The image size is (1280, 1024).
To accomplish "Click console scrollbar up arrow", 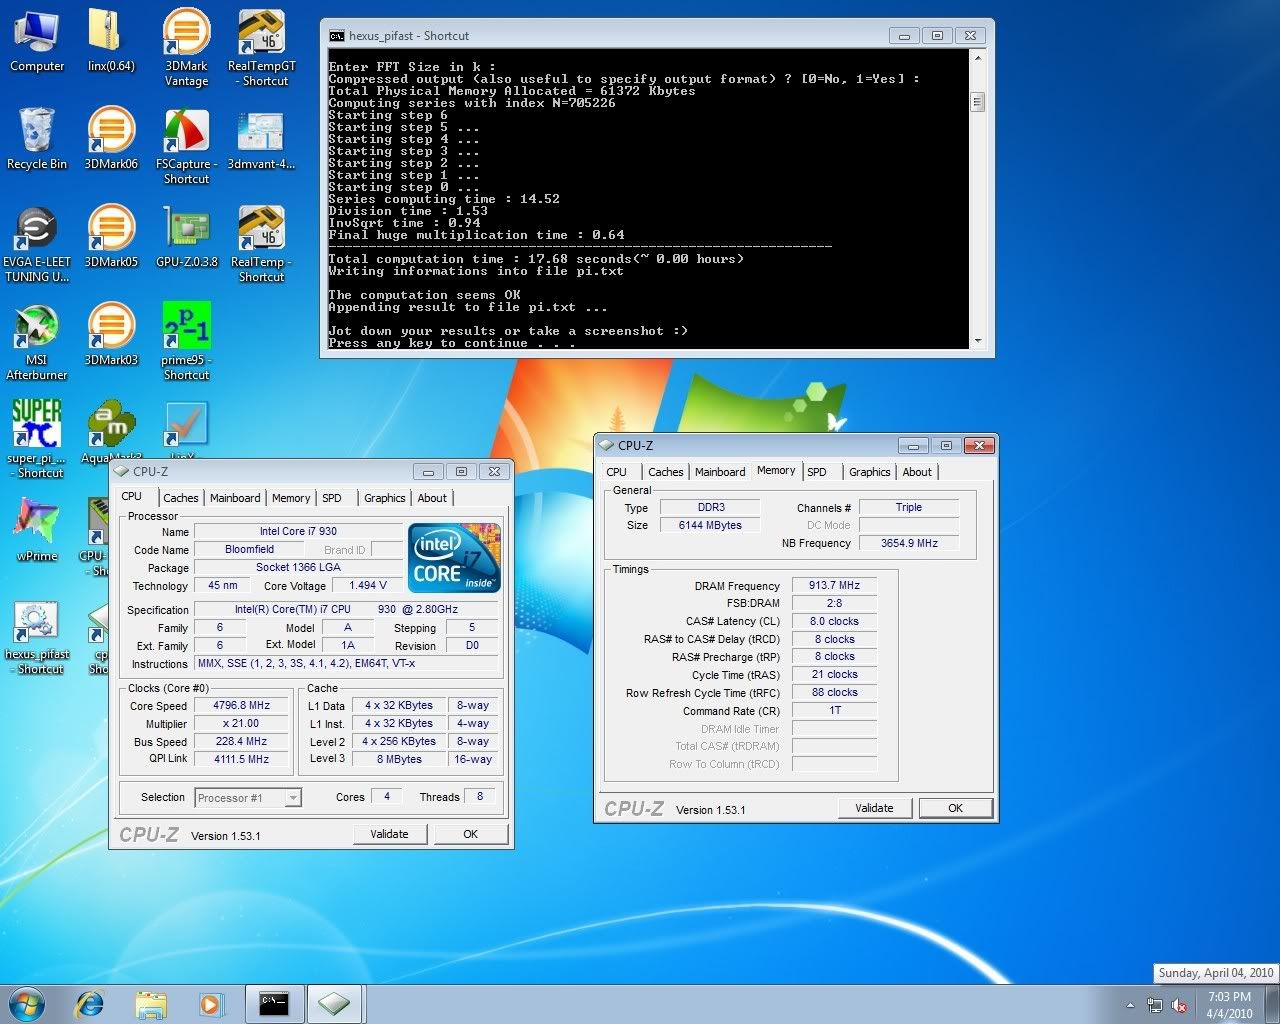I will (x=977, y=59).
